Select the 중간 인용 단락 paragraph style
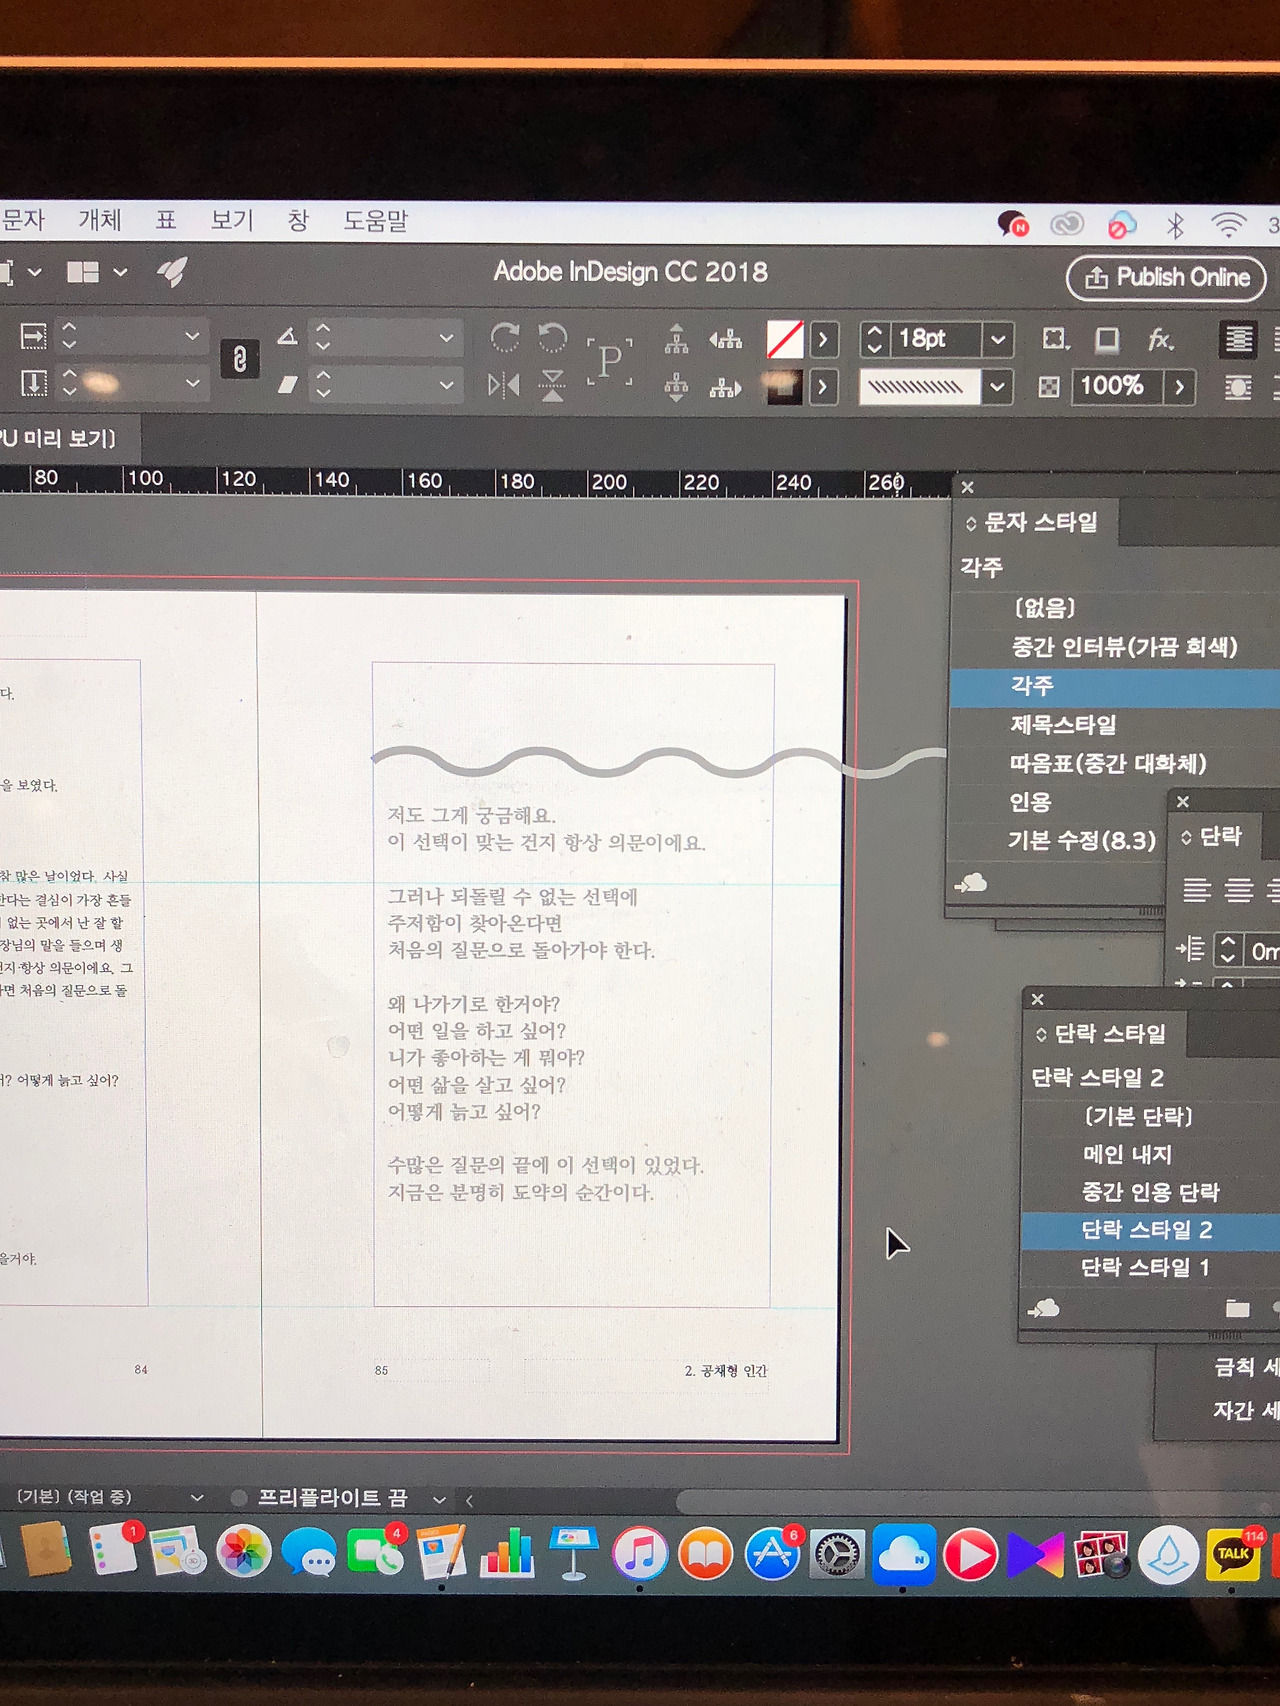Screen dimensions: 1280x1706 tap(1151, 1192)
